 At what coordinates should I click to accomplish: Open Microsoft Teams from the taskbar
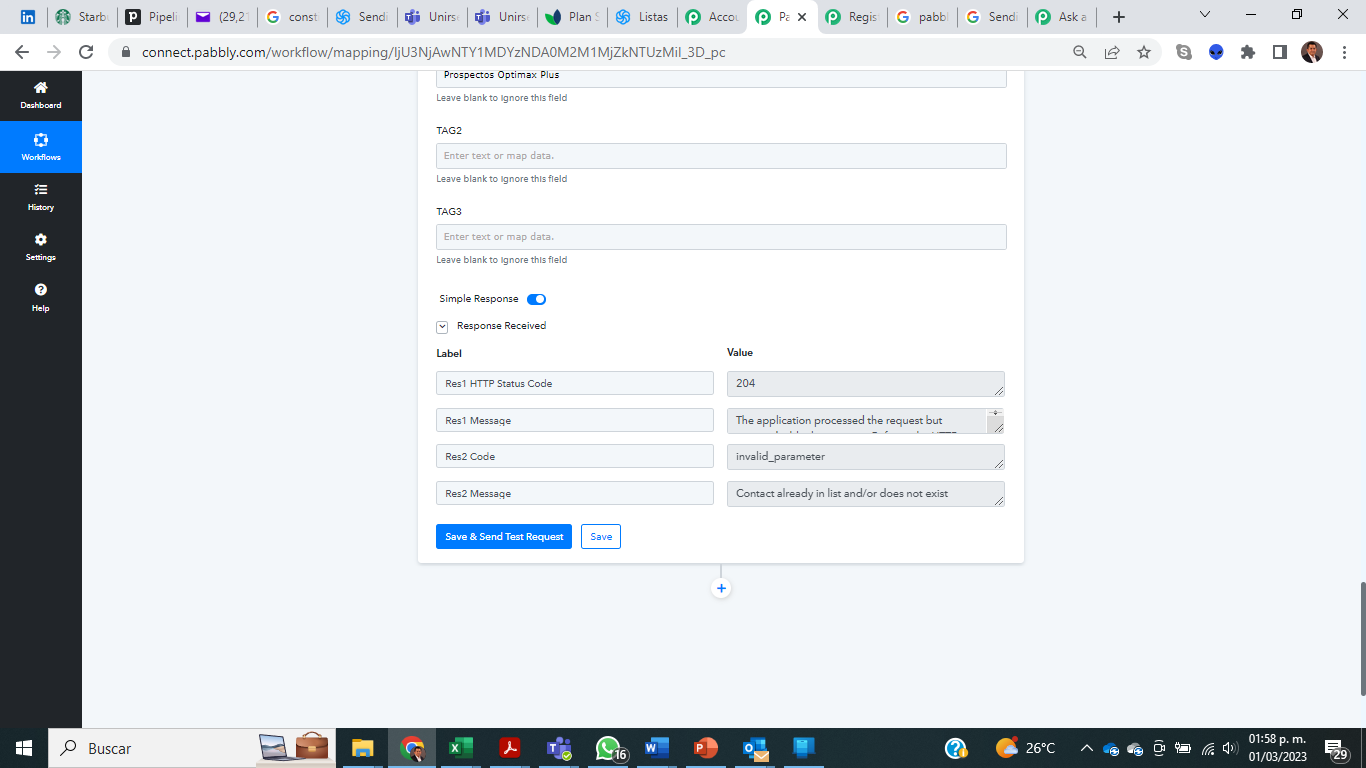click(x=559, y=748)
